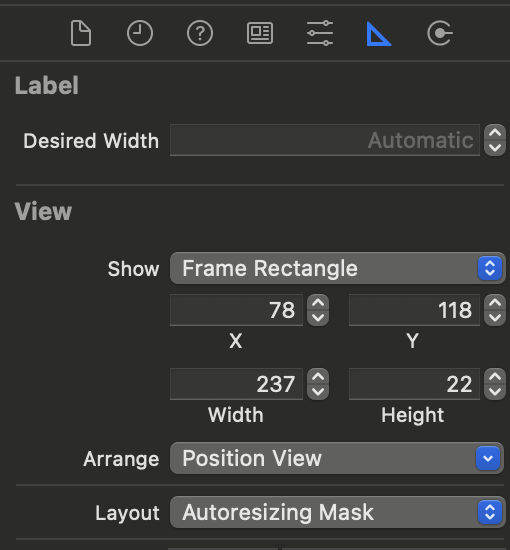Open the Quick Help inspector
This screenshot has height=550, width=510.
click(200, 33)
